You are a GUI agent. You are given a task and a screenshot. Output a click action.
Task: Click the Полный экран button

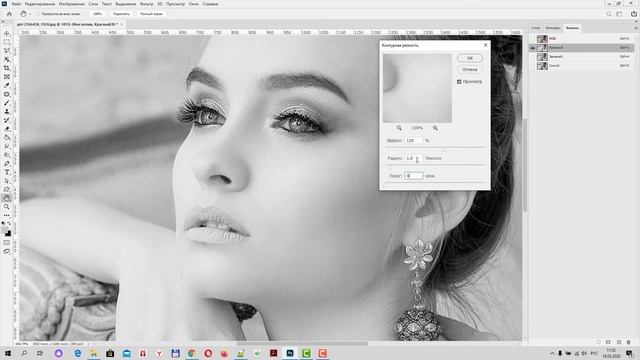point(151,14)
